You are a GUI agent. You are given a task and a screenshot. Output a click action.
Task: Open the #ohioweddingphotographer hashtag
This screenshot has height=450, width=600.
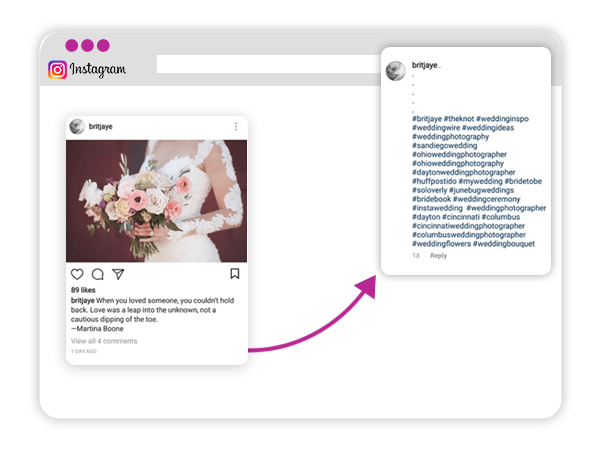click(x=459, y=154)
